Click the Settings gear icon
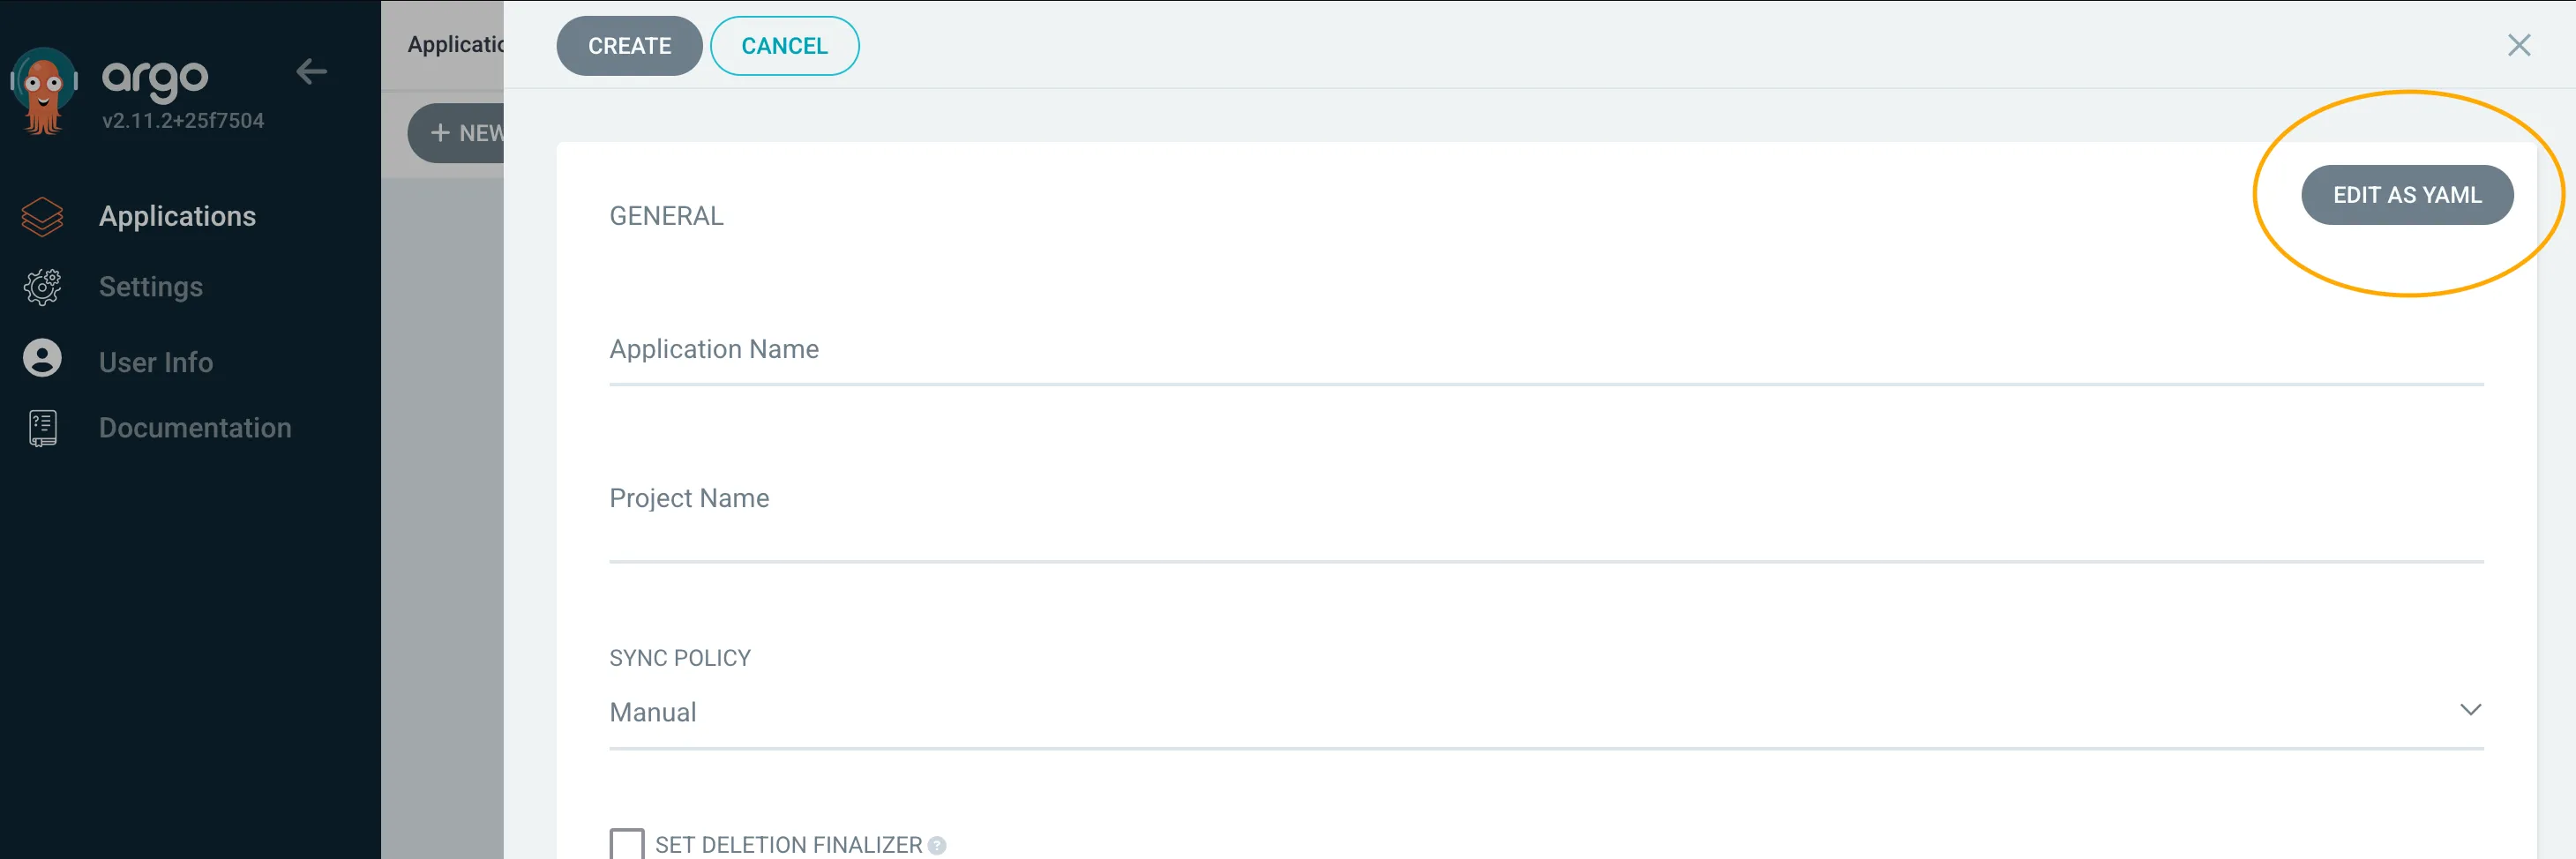This screenshot has height=859, width=2576. tap(42, 287)
